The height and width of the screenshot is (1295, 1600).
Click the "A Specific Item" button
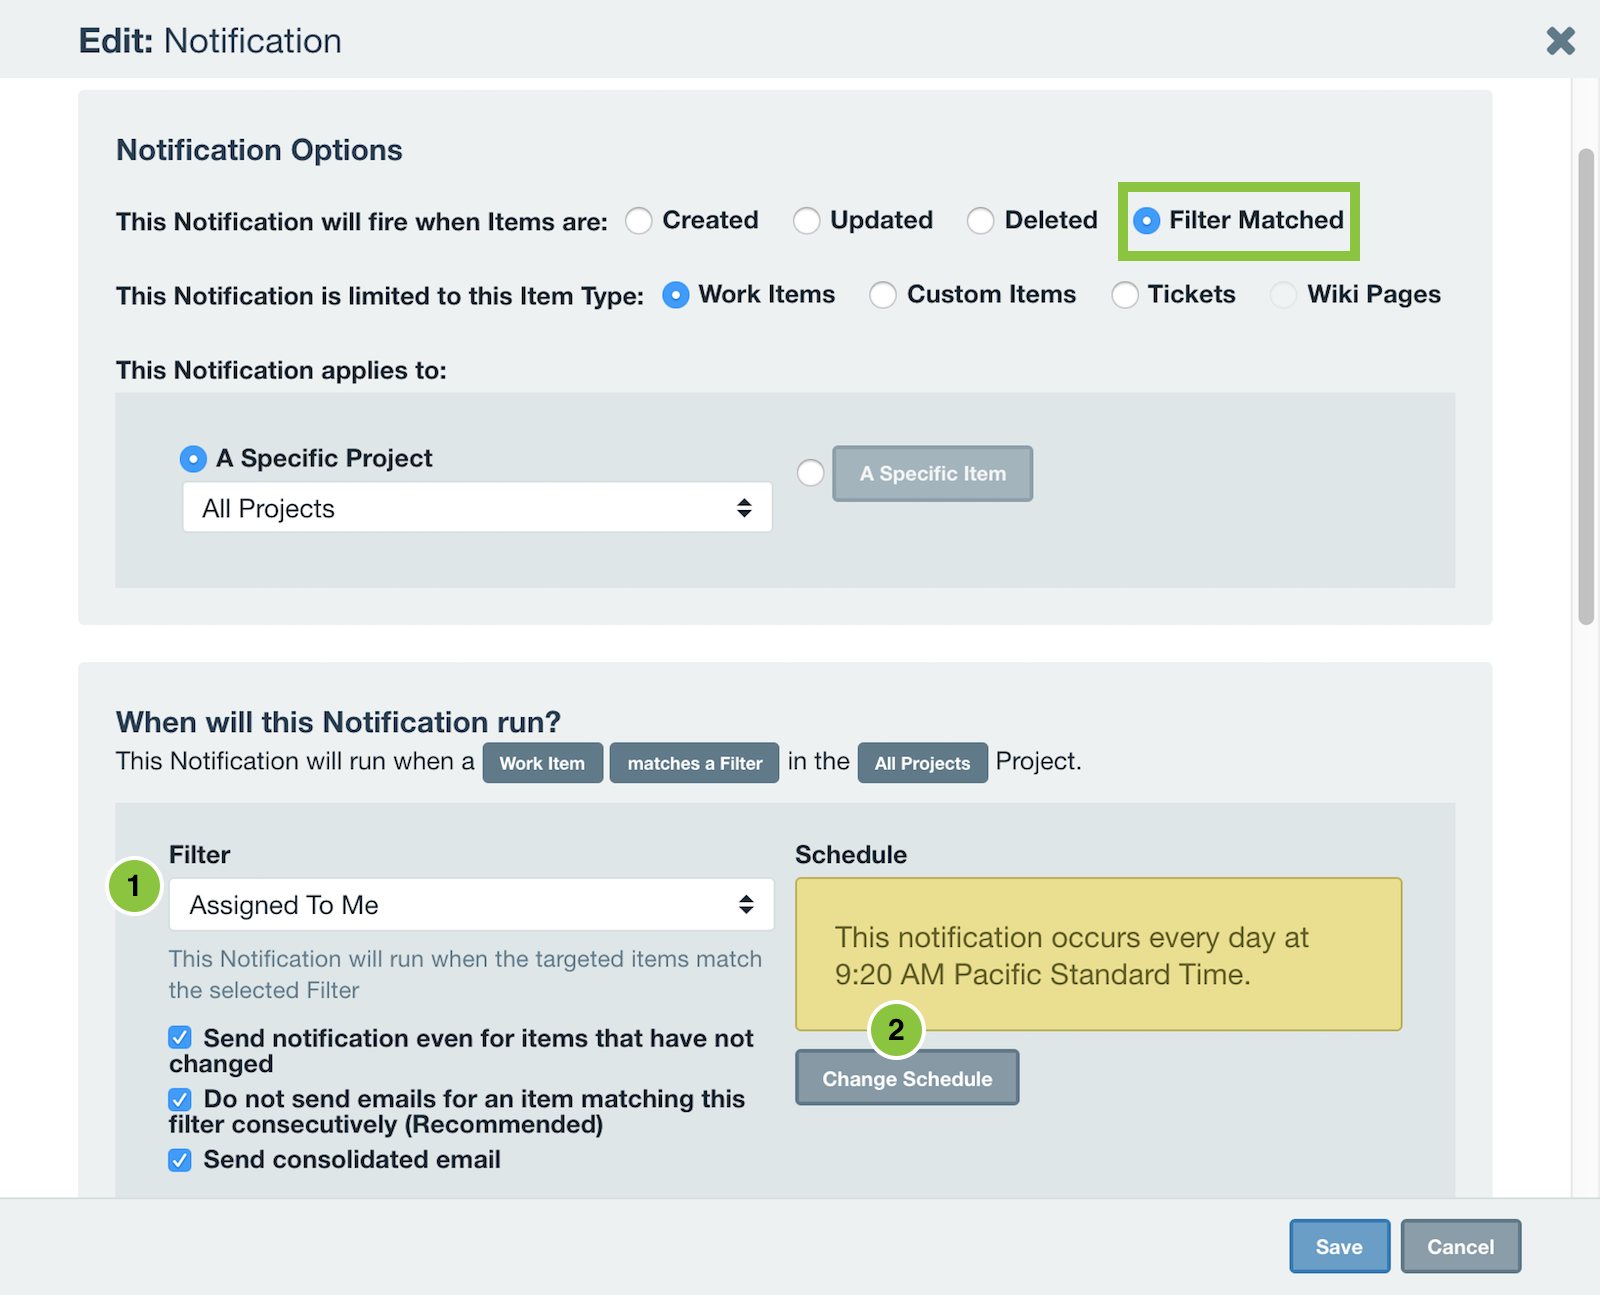932,473
